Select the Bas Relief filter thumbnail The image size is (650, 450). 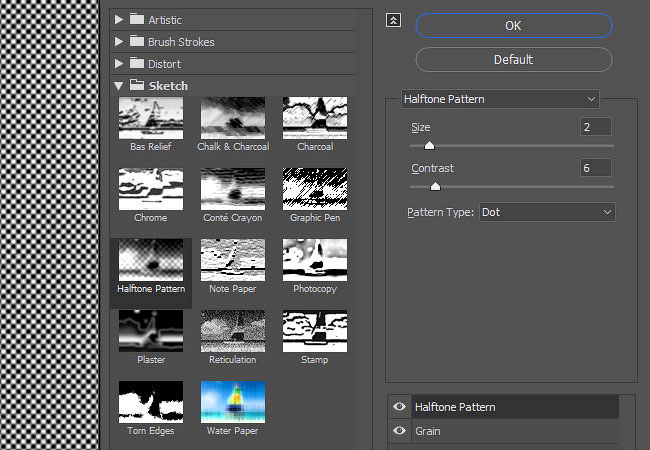[151, 118]
